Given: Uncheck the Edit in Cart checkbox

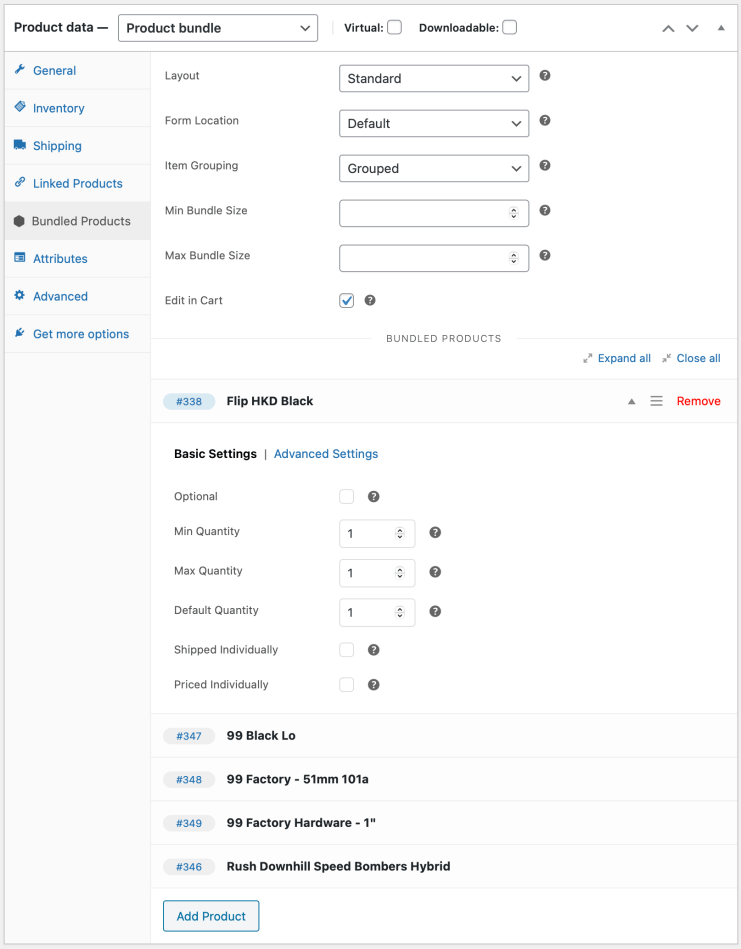Looking at the screenshot, I should click(347, 300).
